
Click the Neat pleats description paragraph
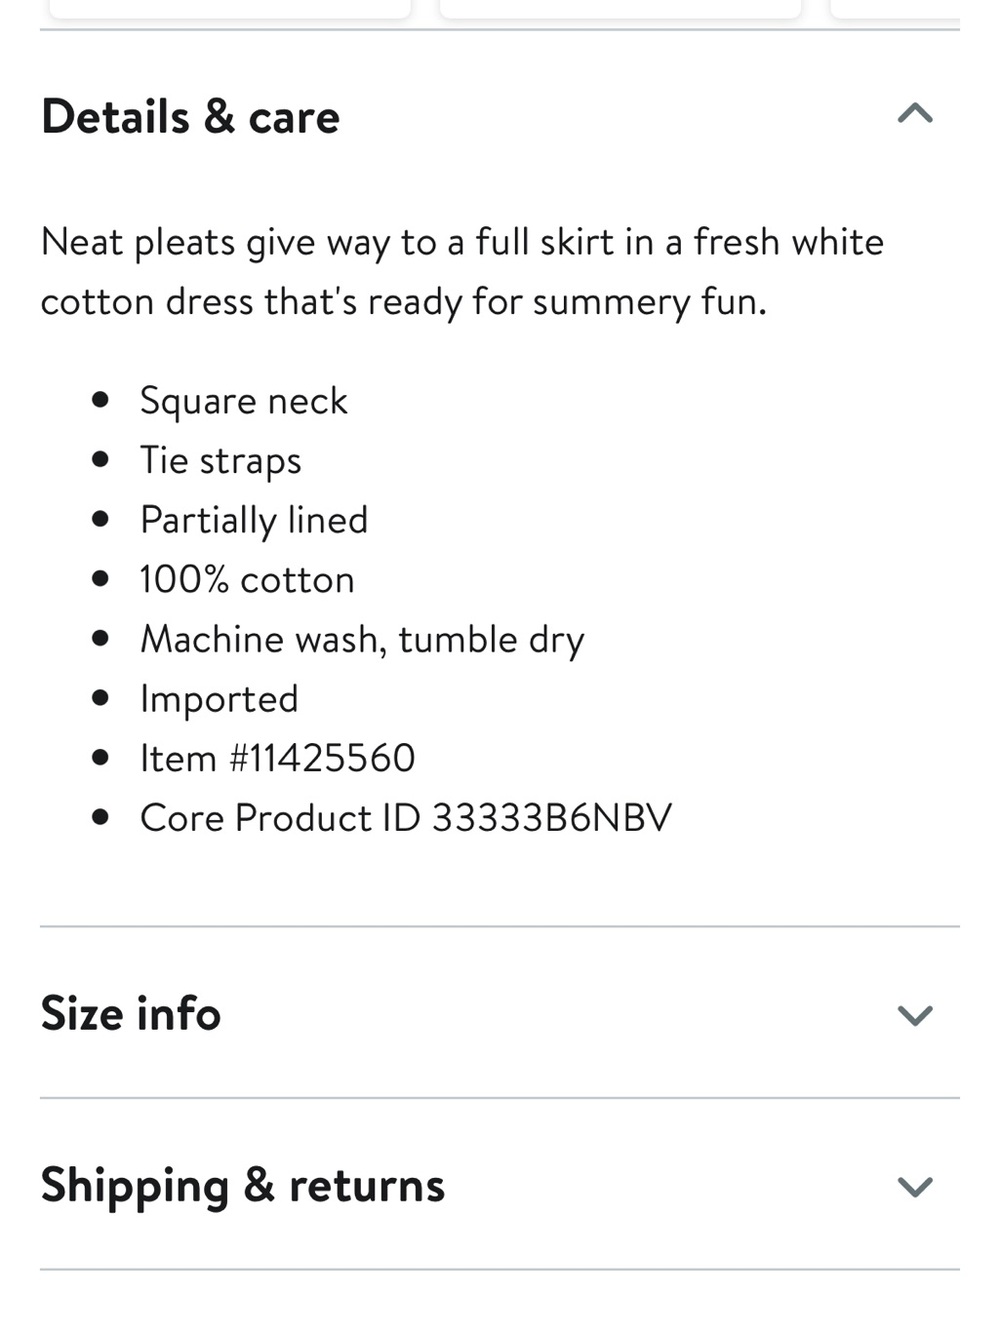(x=462, y=272)
